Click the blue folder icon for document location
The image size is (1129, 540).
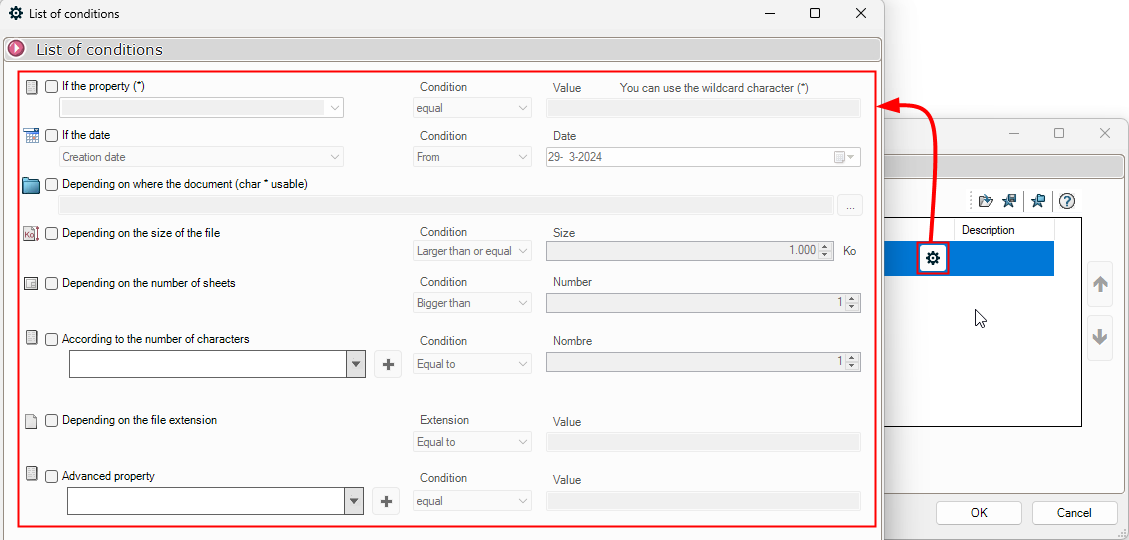pos(31,184)
